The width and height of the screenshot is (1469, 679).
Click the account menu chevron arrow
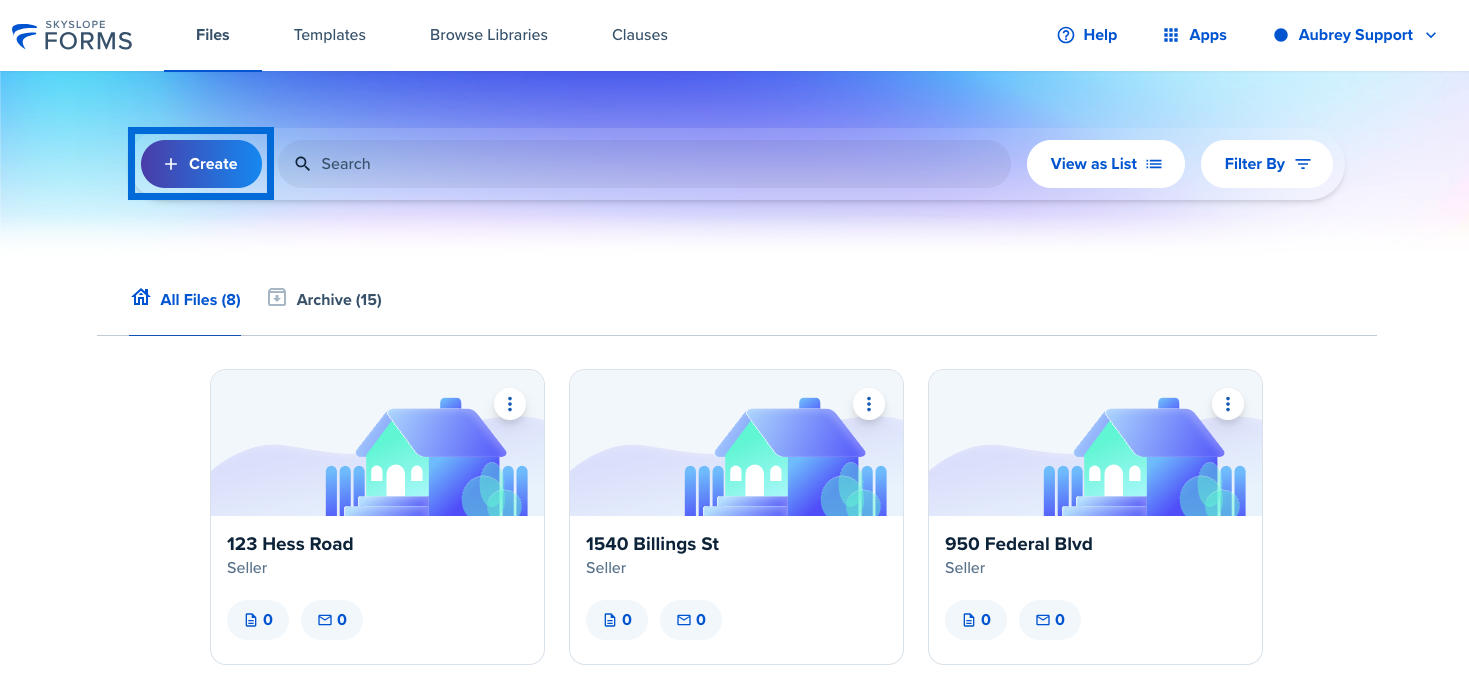pyautogui.click(x=1431, y=35)
